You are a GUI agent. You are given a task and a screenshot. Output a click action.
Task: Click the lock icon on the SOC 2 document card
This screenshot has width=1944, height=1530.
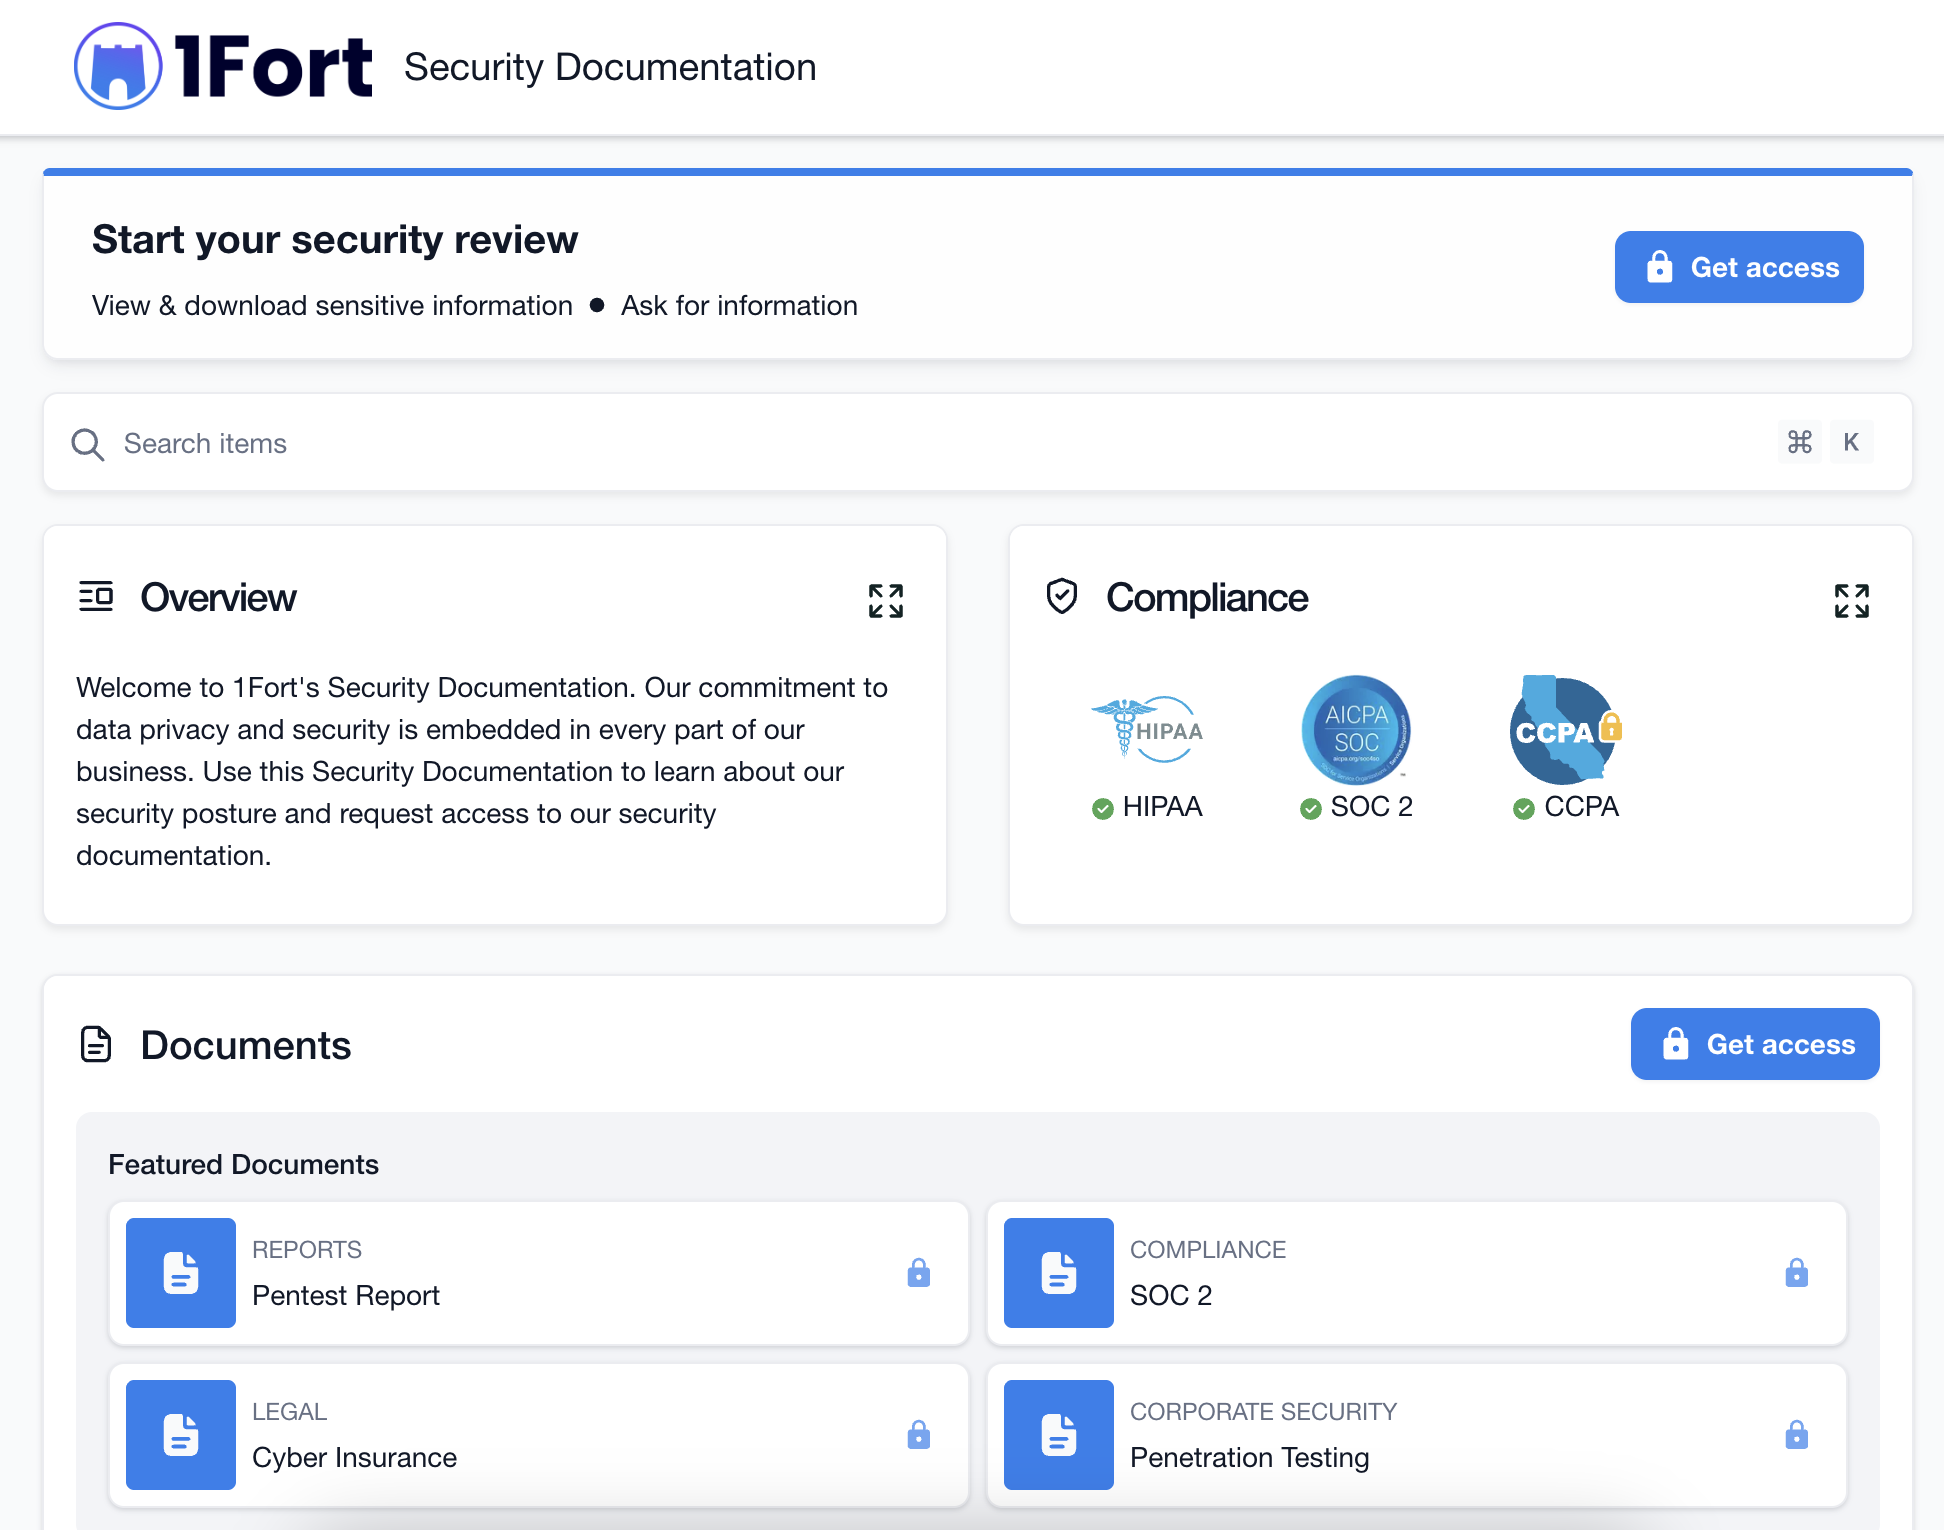pyautogui.click(x=1797, y=1273)
